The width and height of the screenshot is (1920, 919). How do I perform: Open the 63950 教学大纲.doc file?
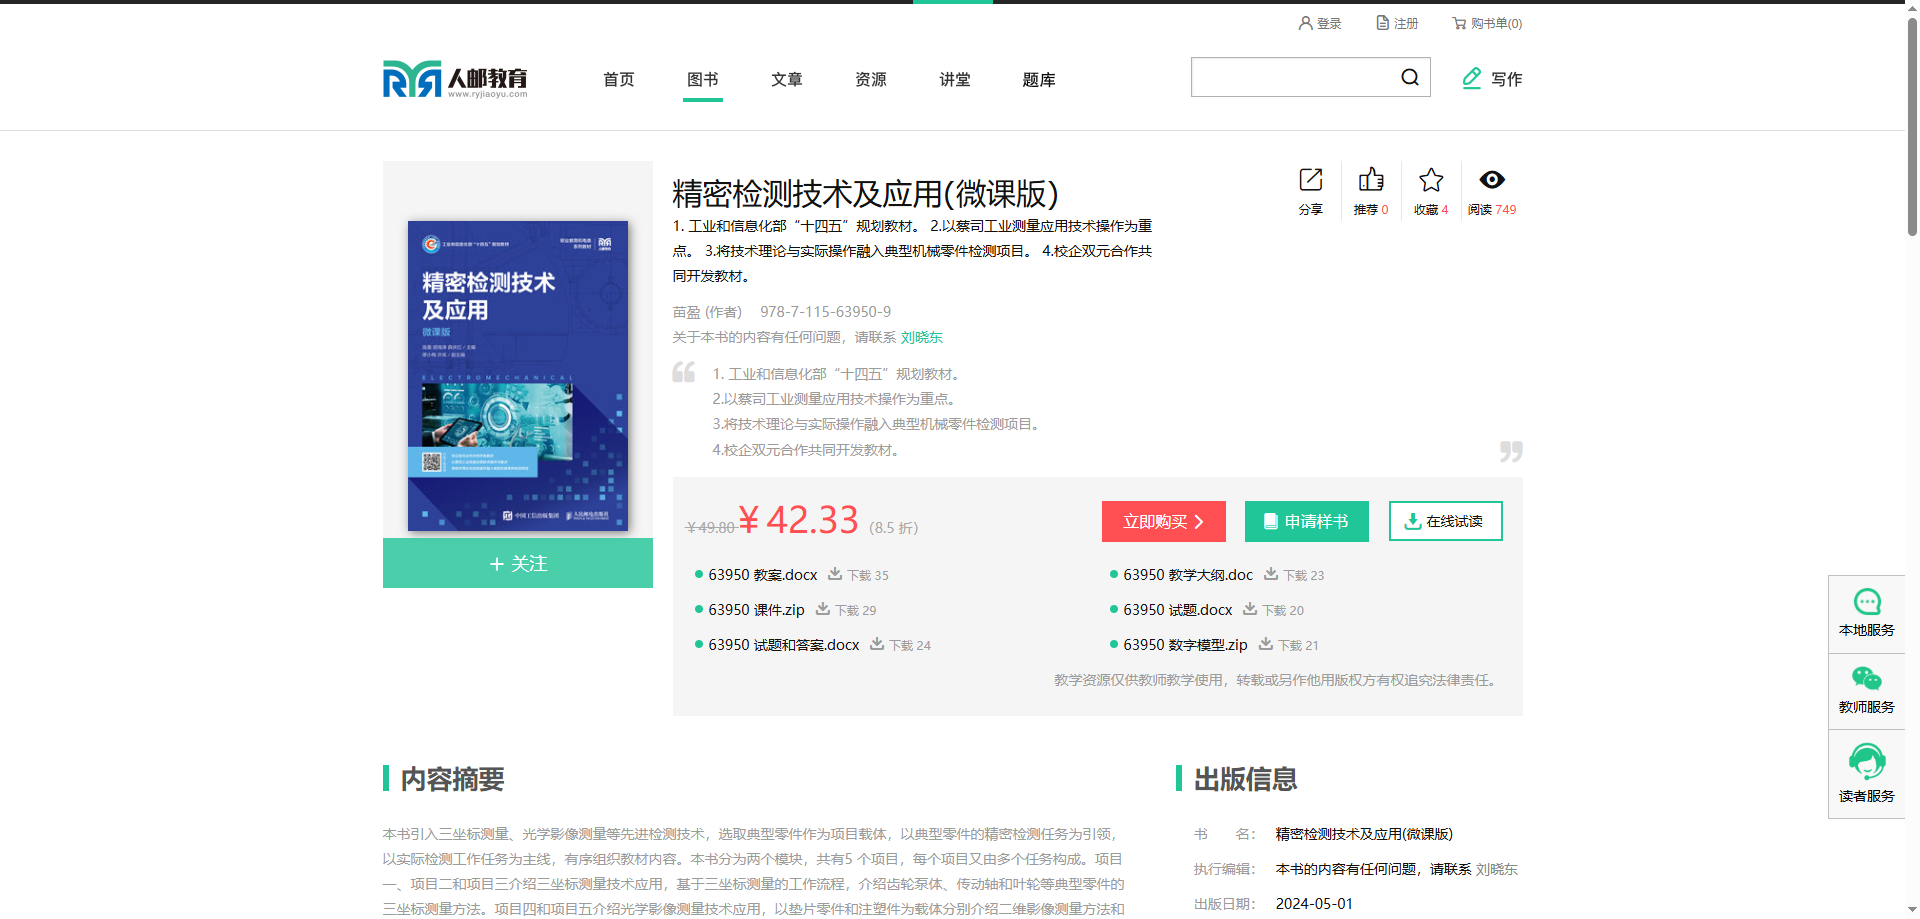point(1188,575)
